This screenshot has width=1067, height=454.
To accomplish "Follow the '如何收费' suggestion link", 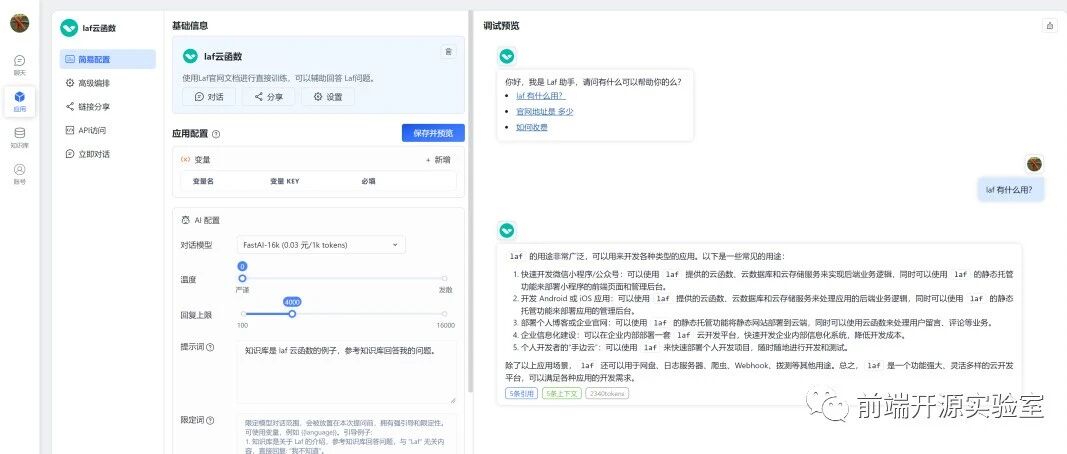I will tap(531, 127).
